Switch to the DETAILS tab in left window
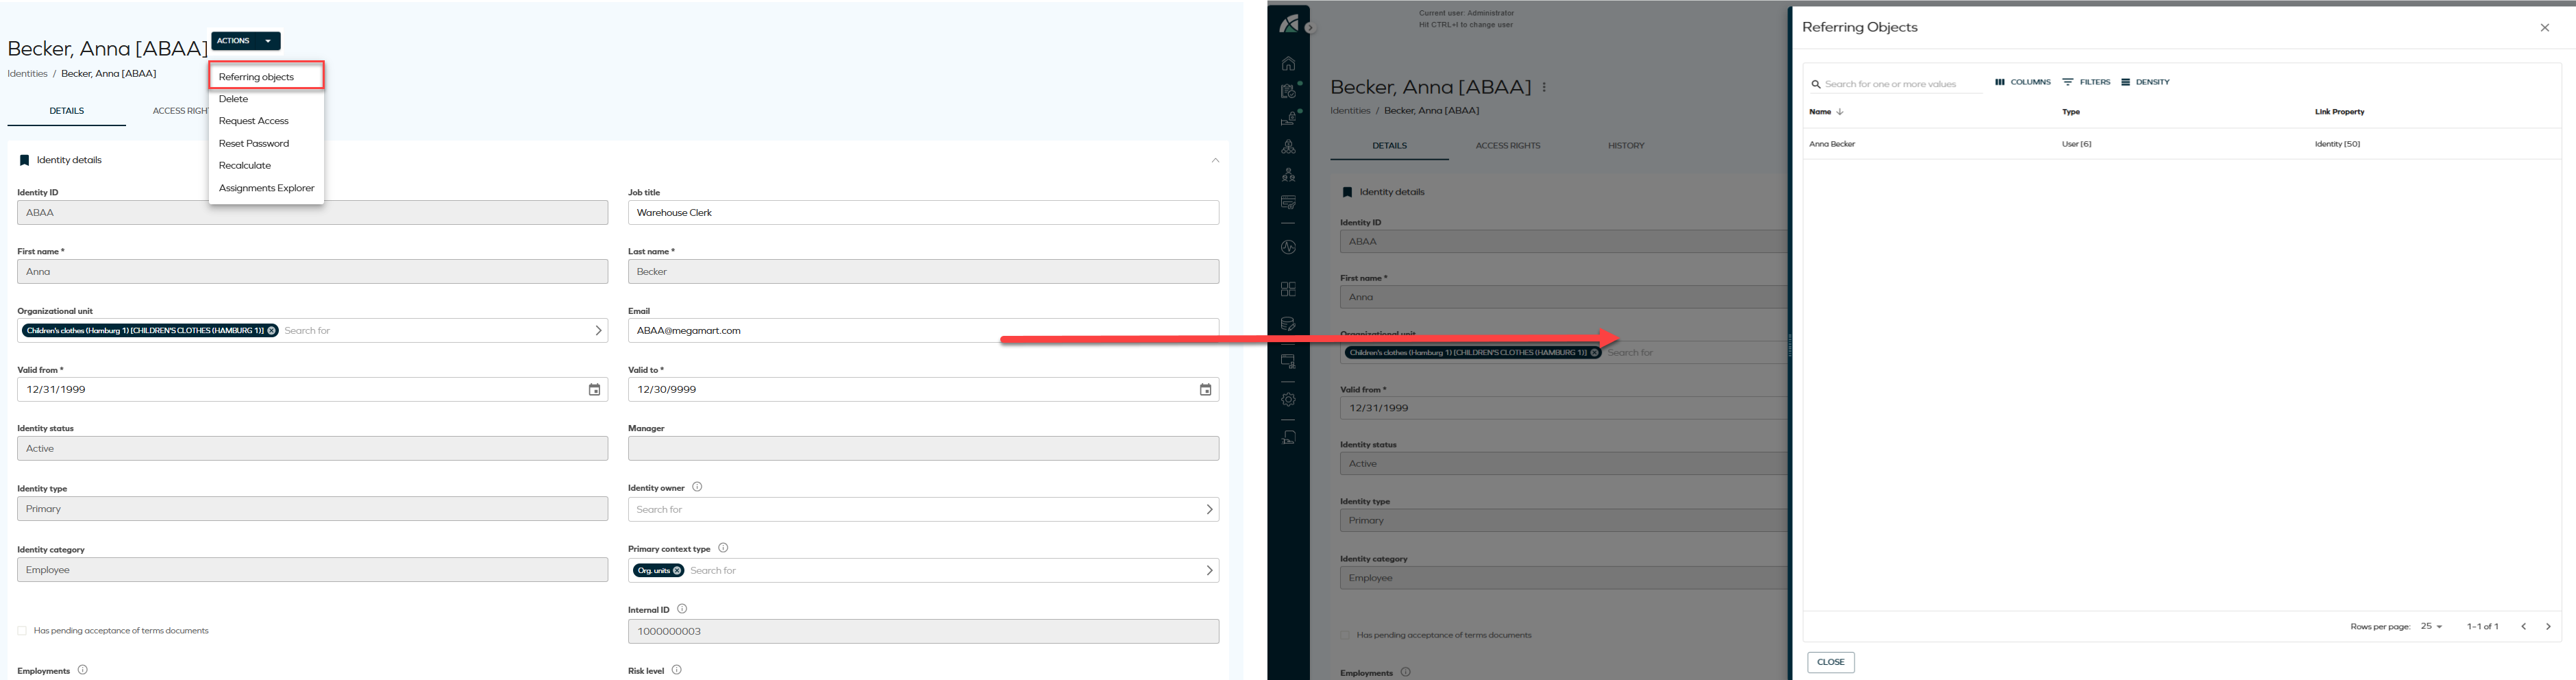This screenshot has width=2576, height=680. click(67, 111)
